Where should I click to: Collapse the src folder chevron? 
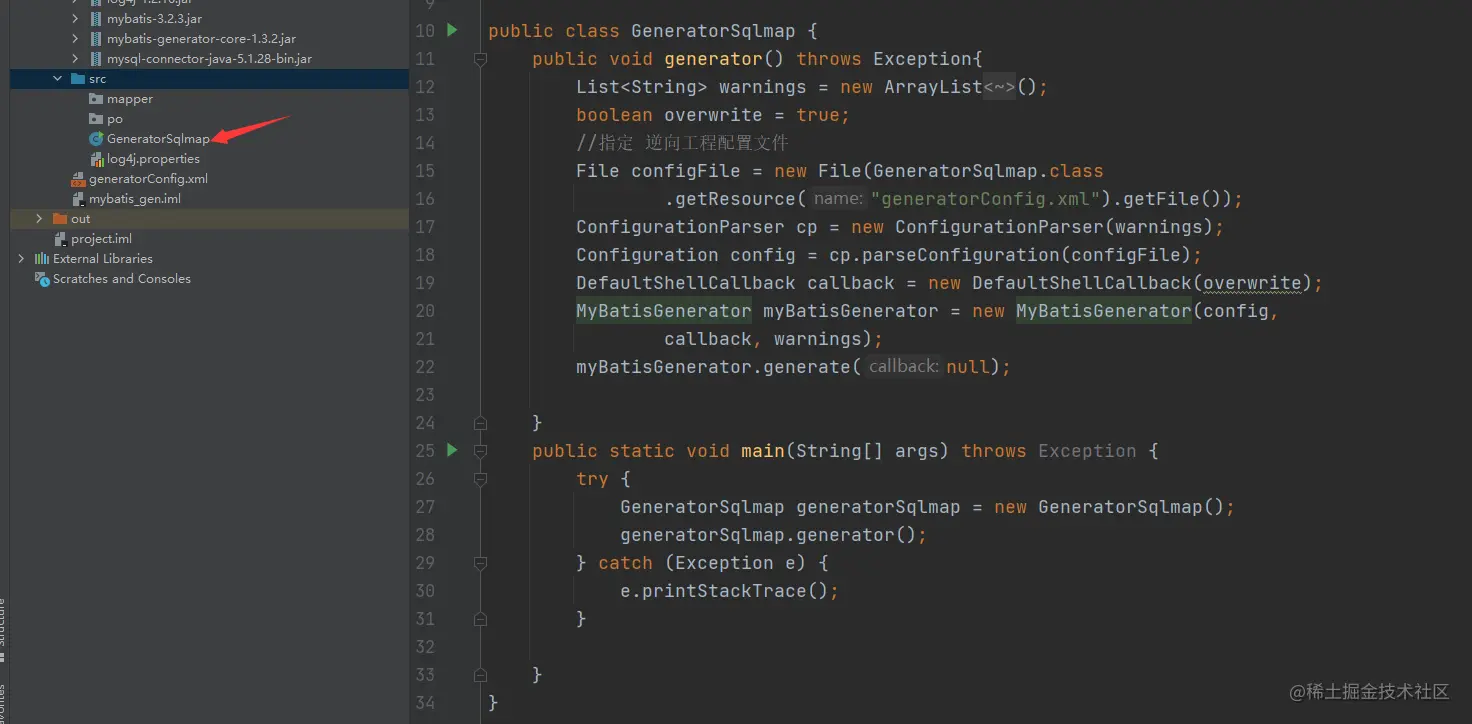point(58,79)
